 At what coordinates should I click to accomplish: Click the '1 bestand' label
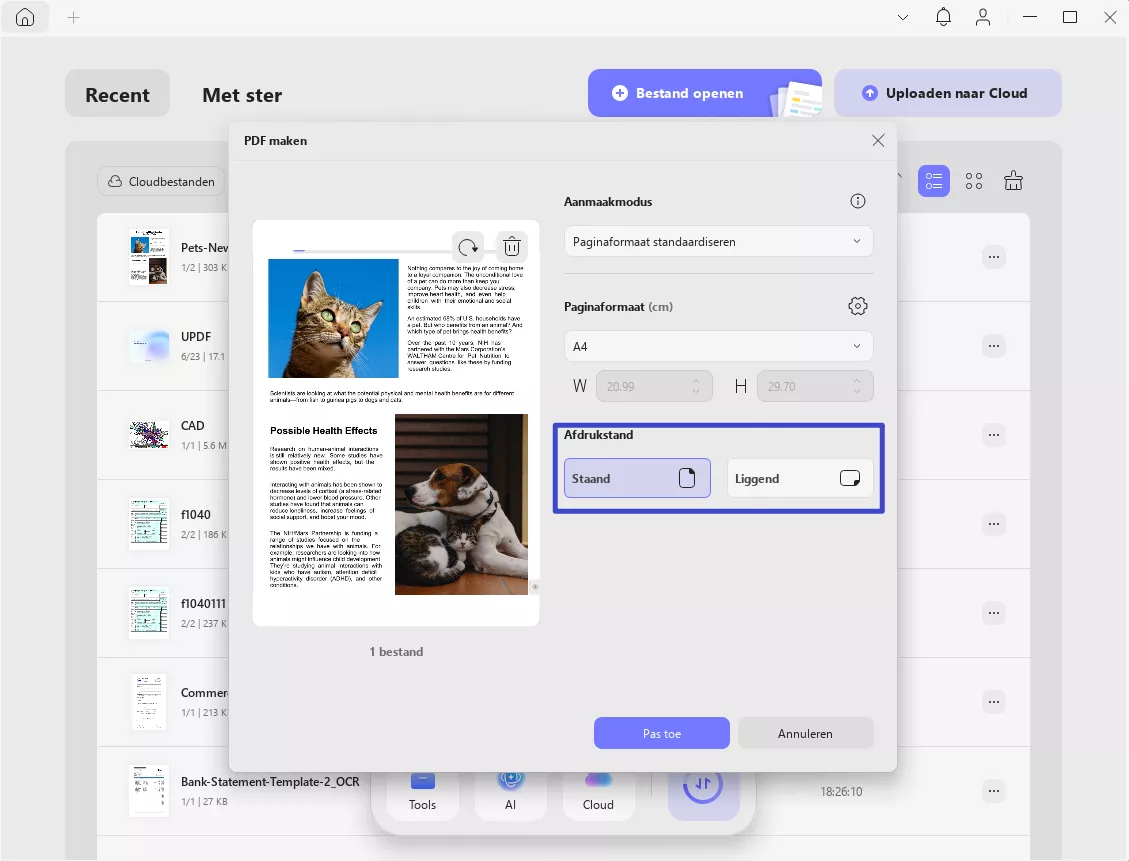pos(396,652)
